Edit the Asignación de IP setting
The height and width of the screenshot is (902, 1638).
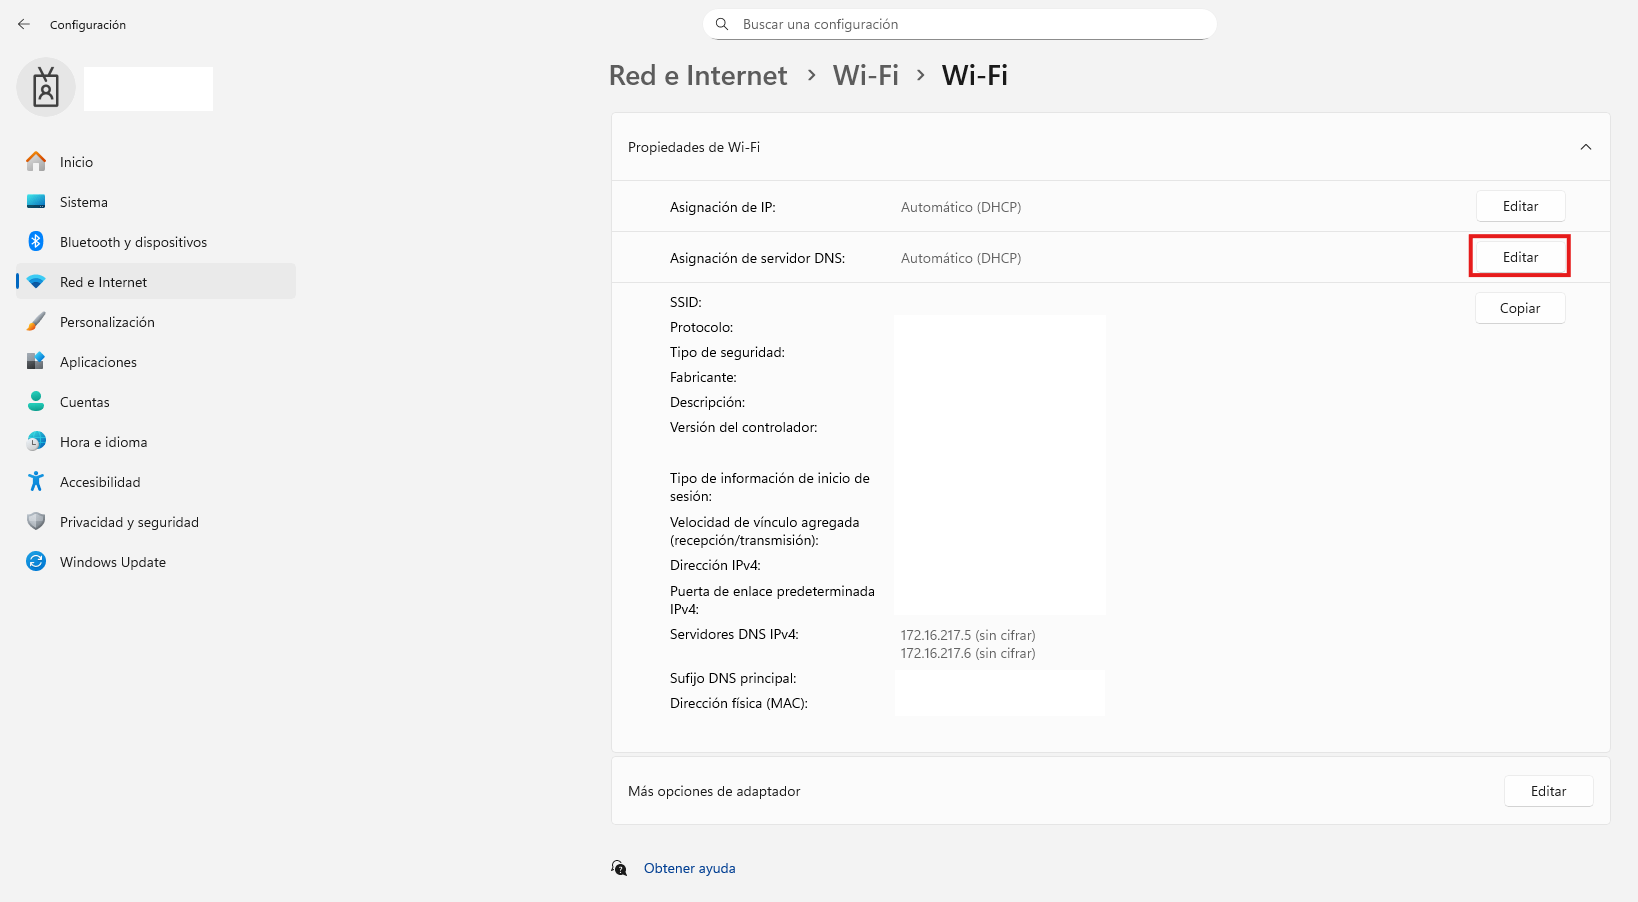click(1520, 206)
